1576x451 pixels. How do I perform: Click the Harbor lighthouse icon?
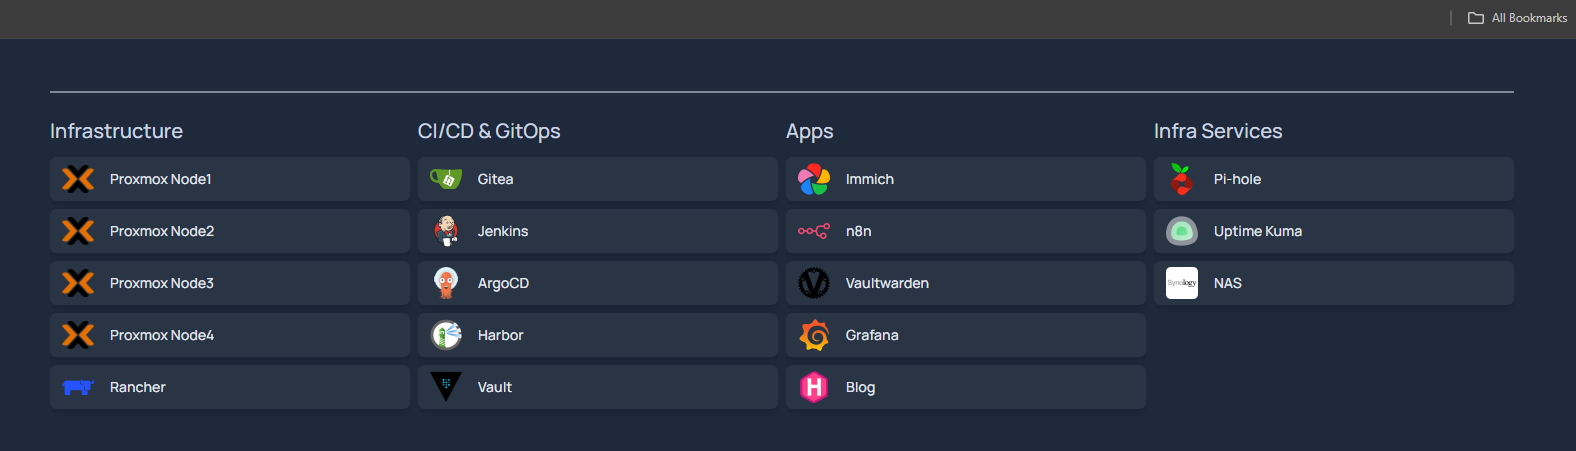(446, 335)
